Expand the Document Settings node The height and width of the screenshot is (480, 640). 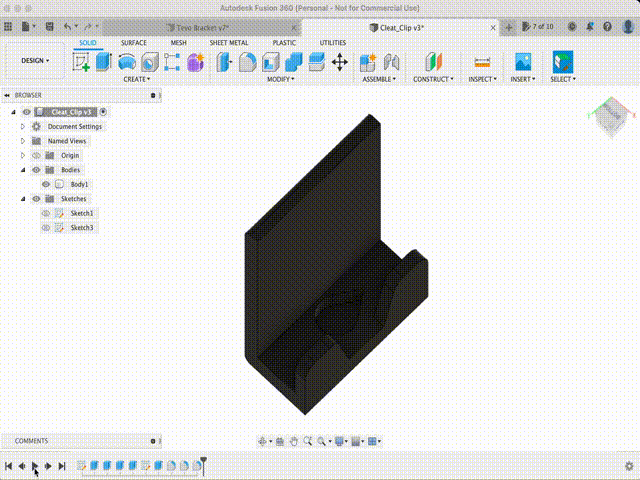[23, 127]
